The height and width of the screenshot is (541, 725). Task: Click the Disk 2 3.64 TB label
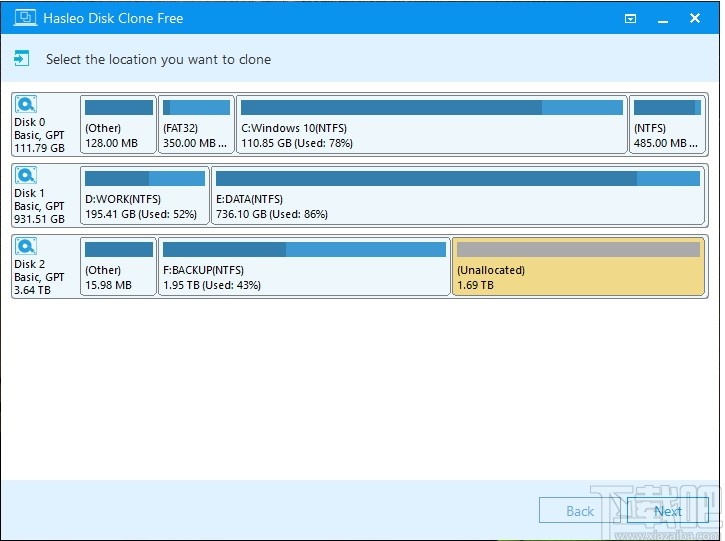point(32,290)
